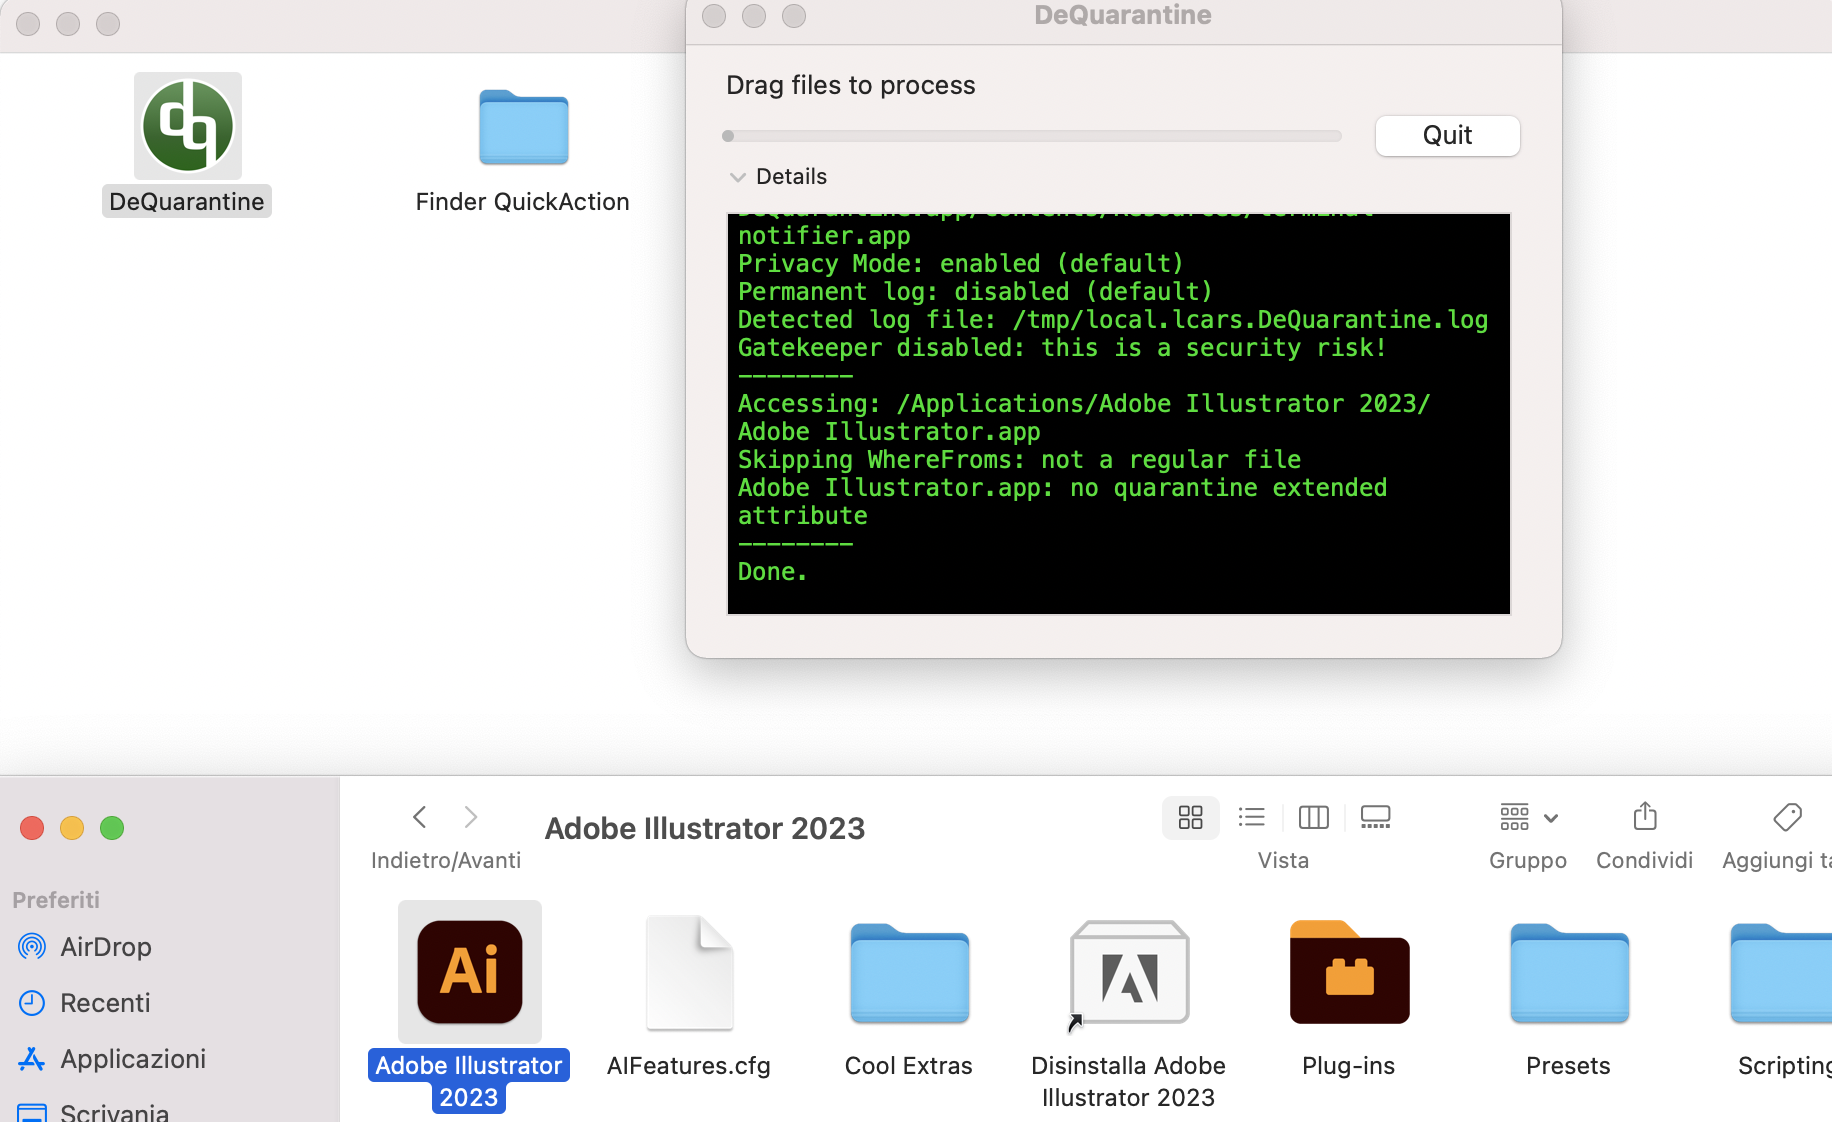
Task: Click the 'Details' label text
Action: pos(791,177)
